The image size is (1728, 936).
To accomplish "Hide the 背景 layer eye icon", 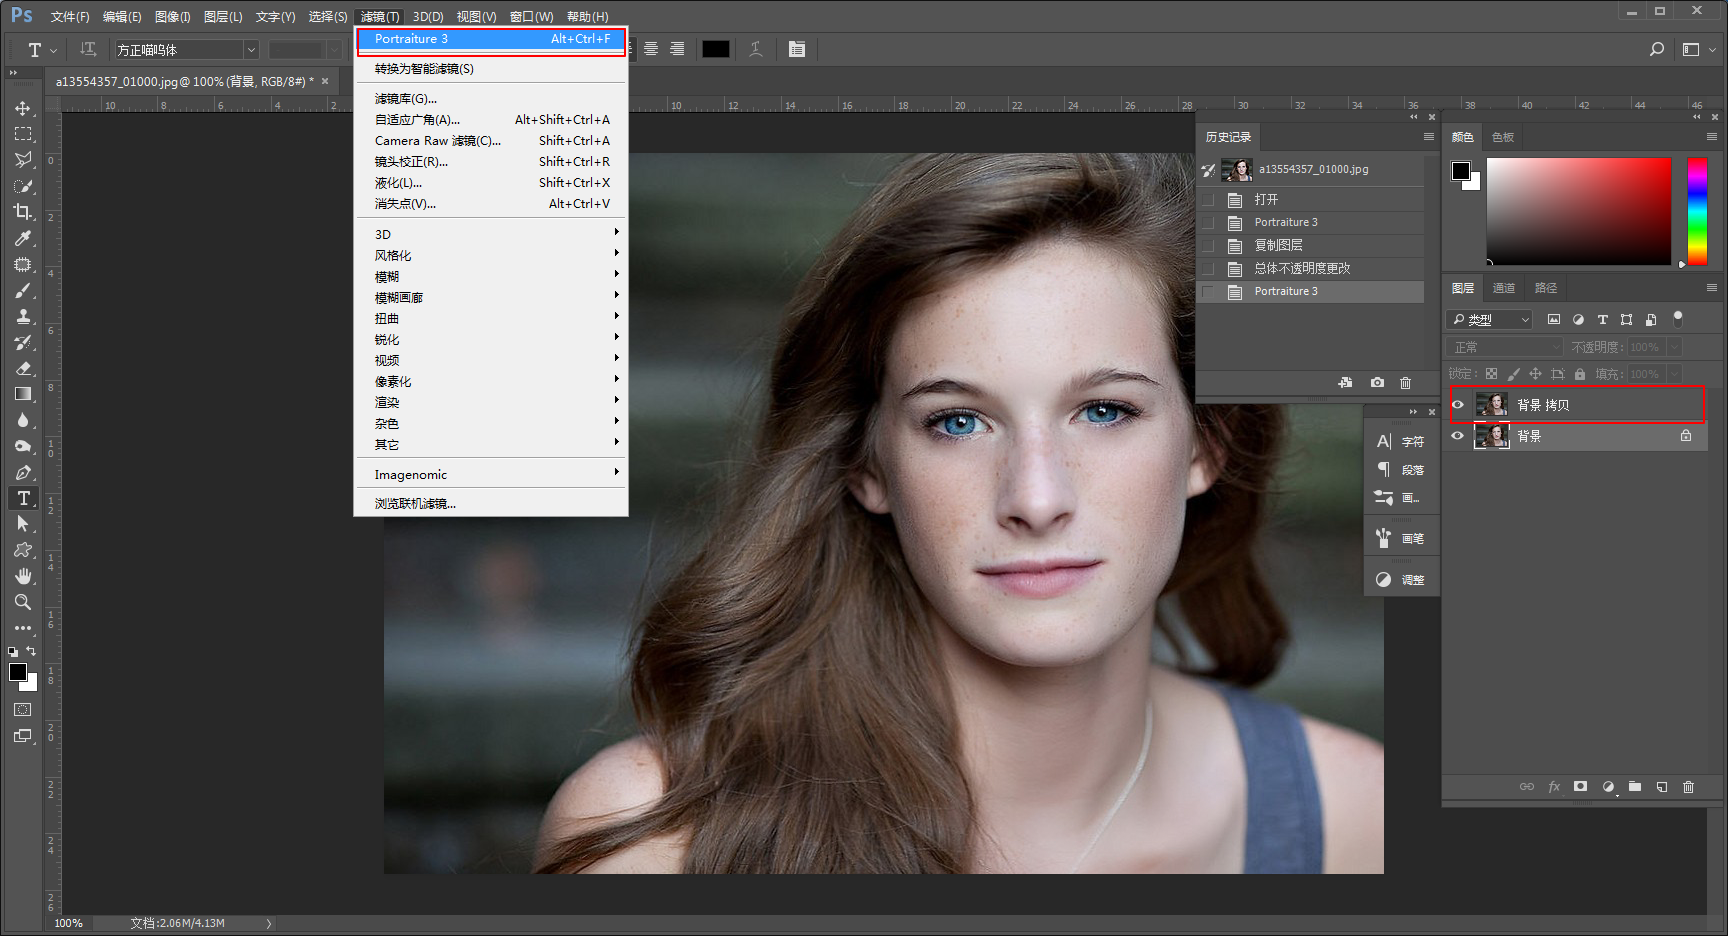I will click(x=1458, y=436).
